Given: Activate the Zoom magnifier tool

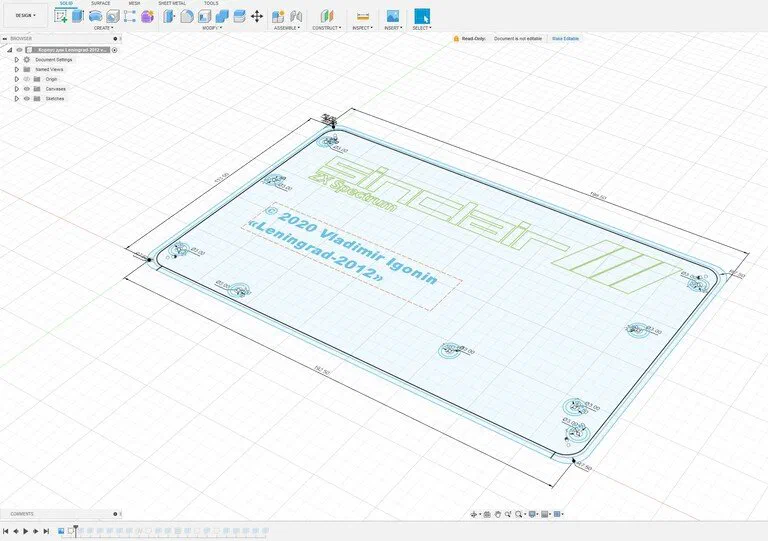Looking at the screenshot, I should point(508,514).
